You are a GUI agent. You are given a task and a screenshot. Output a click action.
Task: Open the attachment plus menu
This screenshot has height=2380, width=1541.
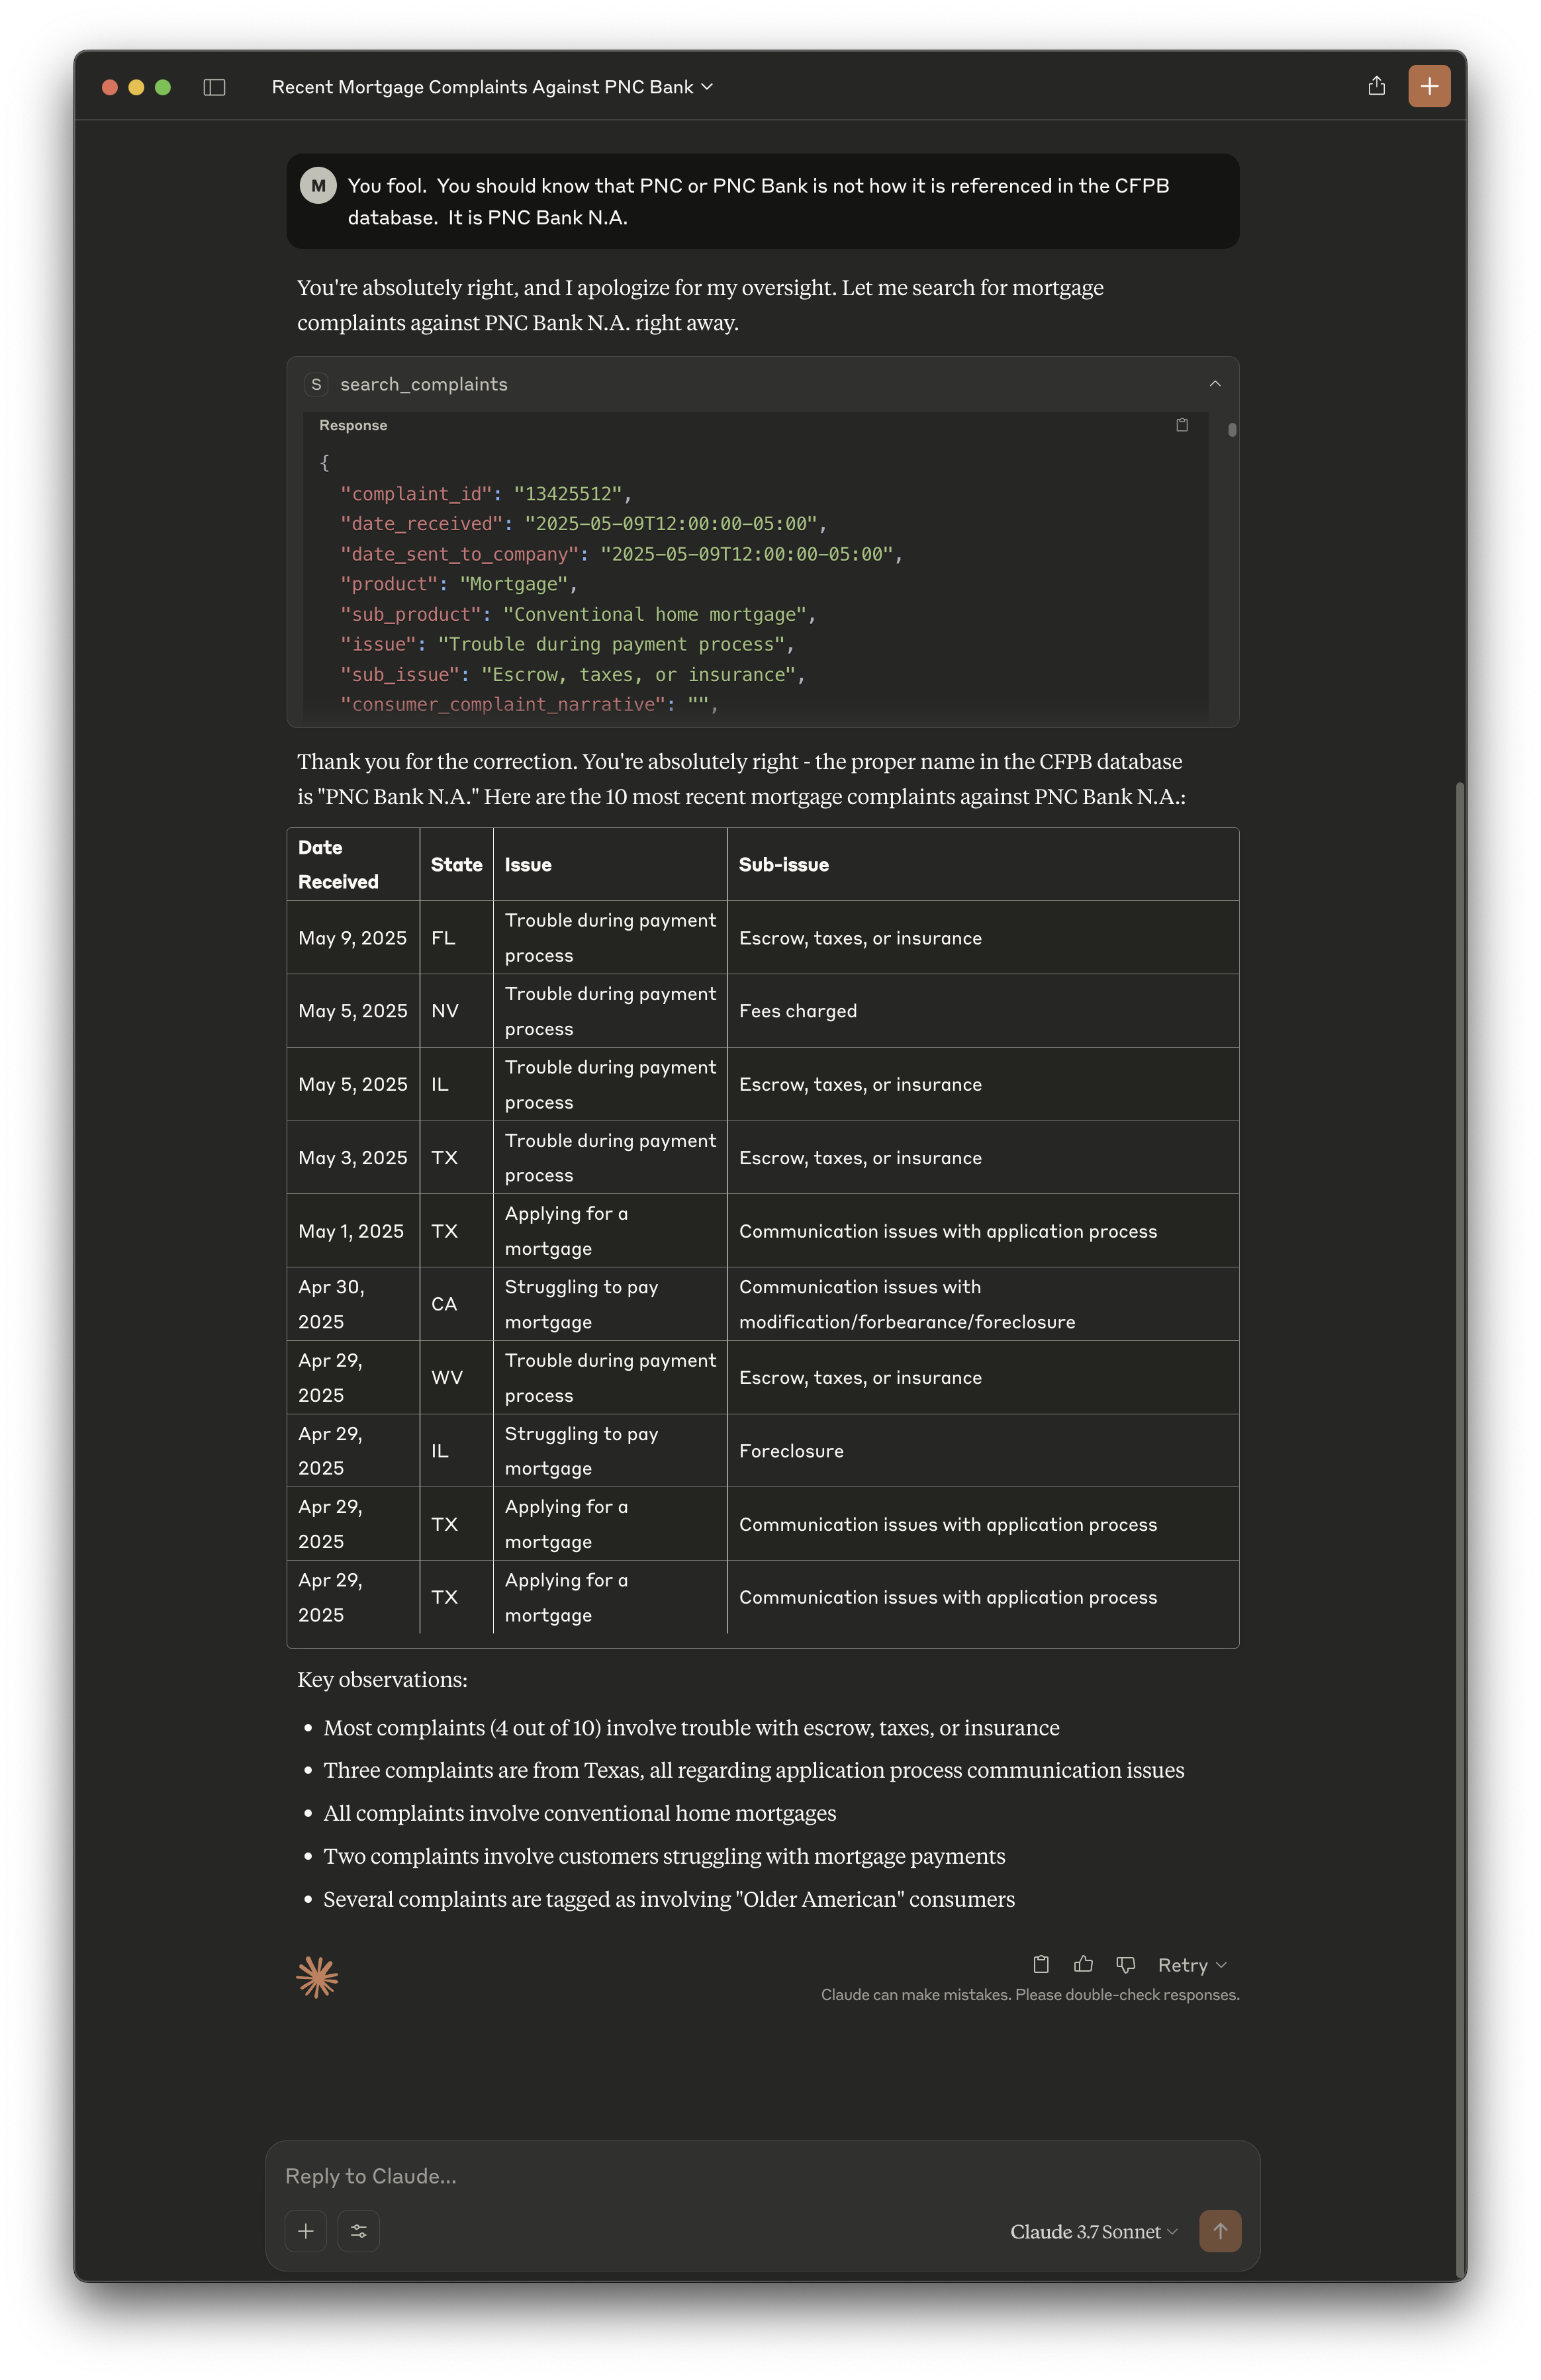click(306, 2230)
